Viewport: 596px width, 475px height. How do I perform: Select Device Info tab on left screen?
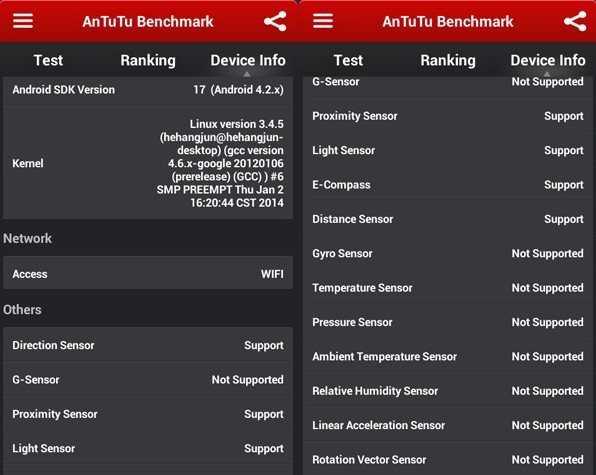pyautogui.click(x=248, y=60)
